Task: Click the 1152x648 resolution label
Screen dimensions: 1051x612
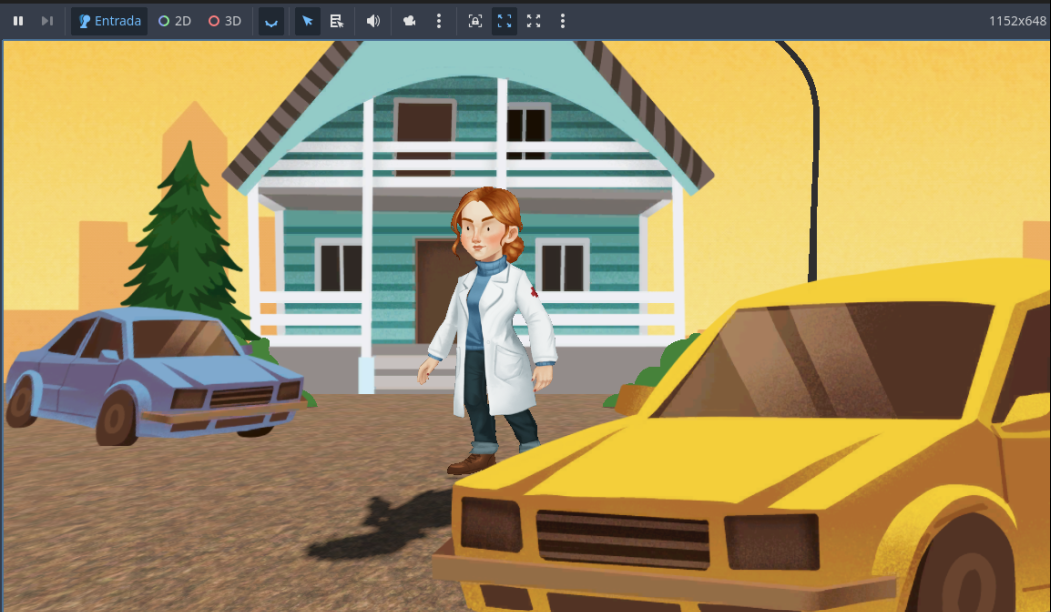Action: 1017,21
